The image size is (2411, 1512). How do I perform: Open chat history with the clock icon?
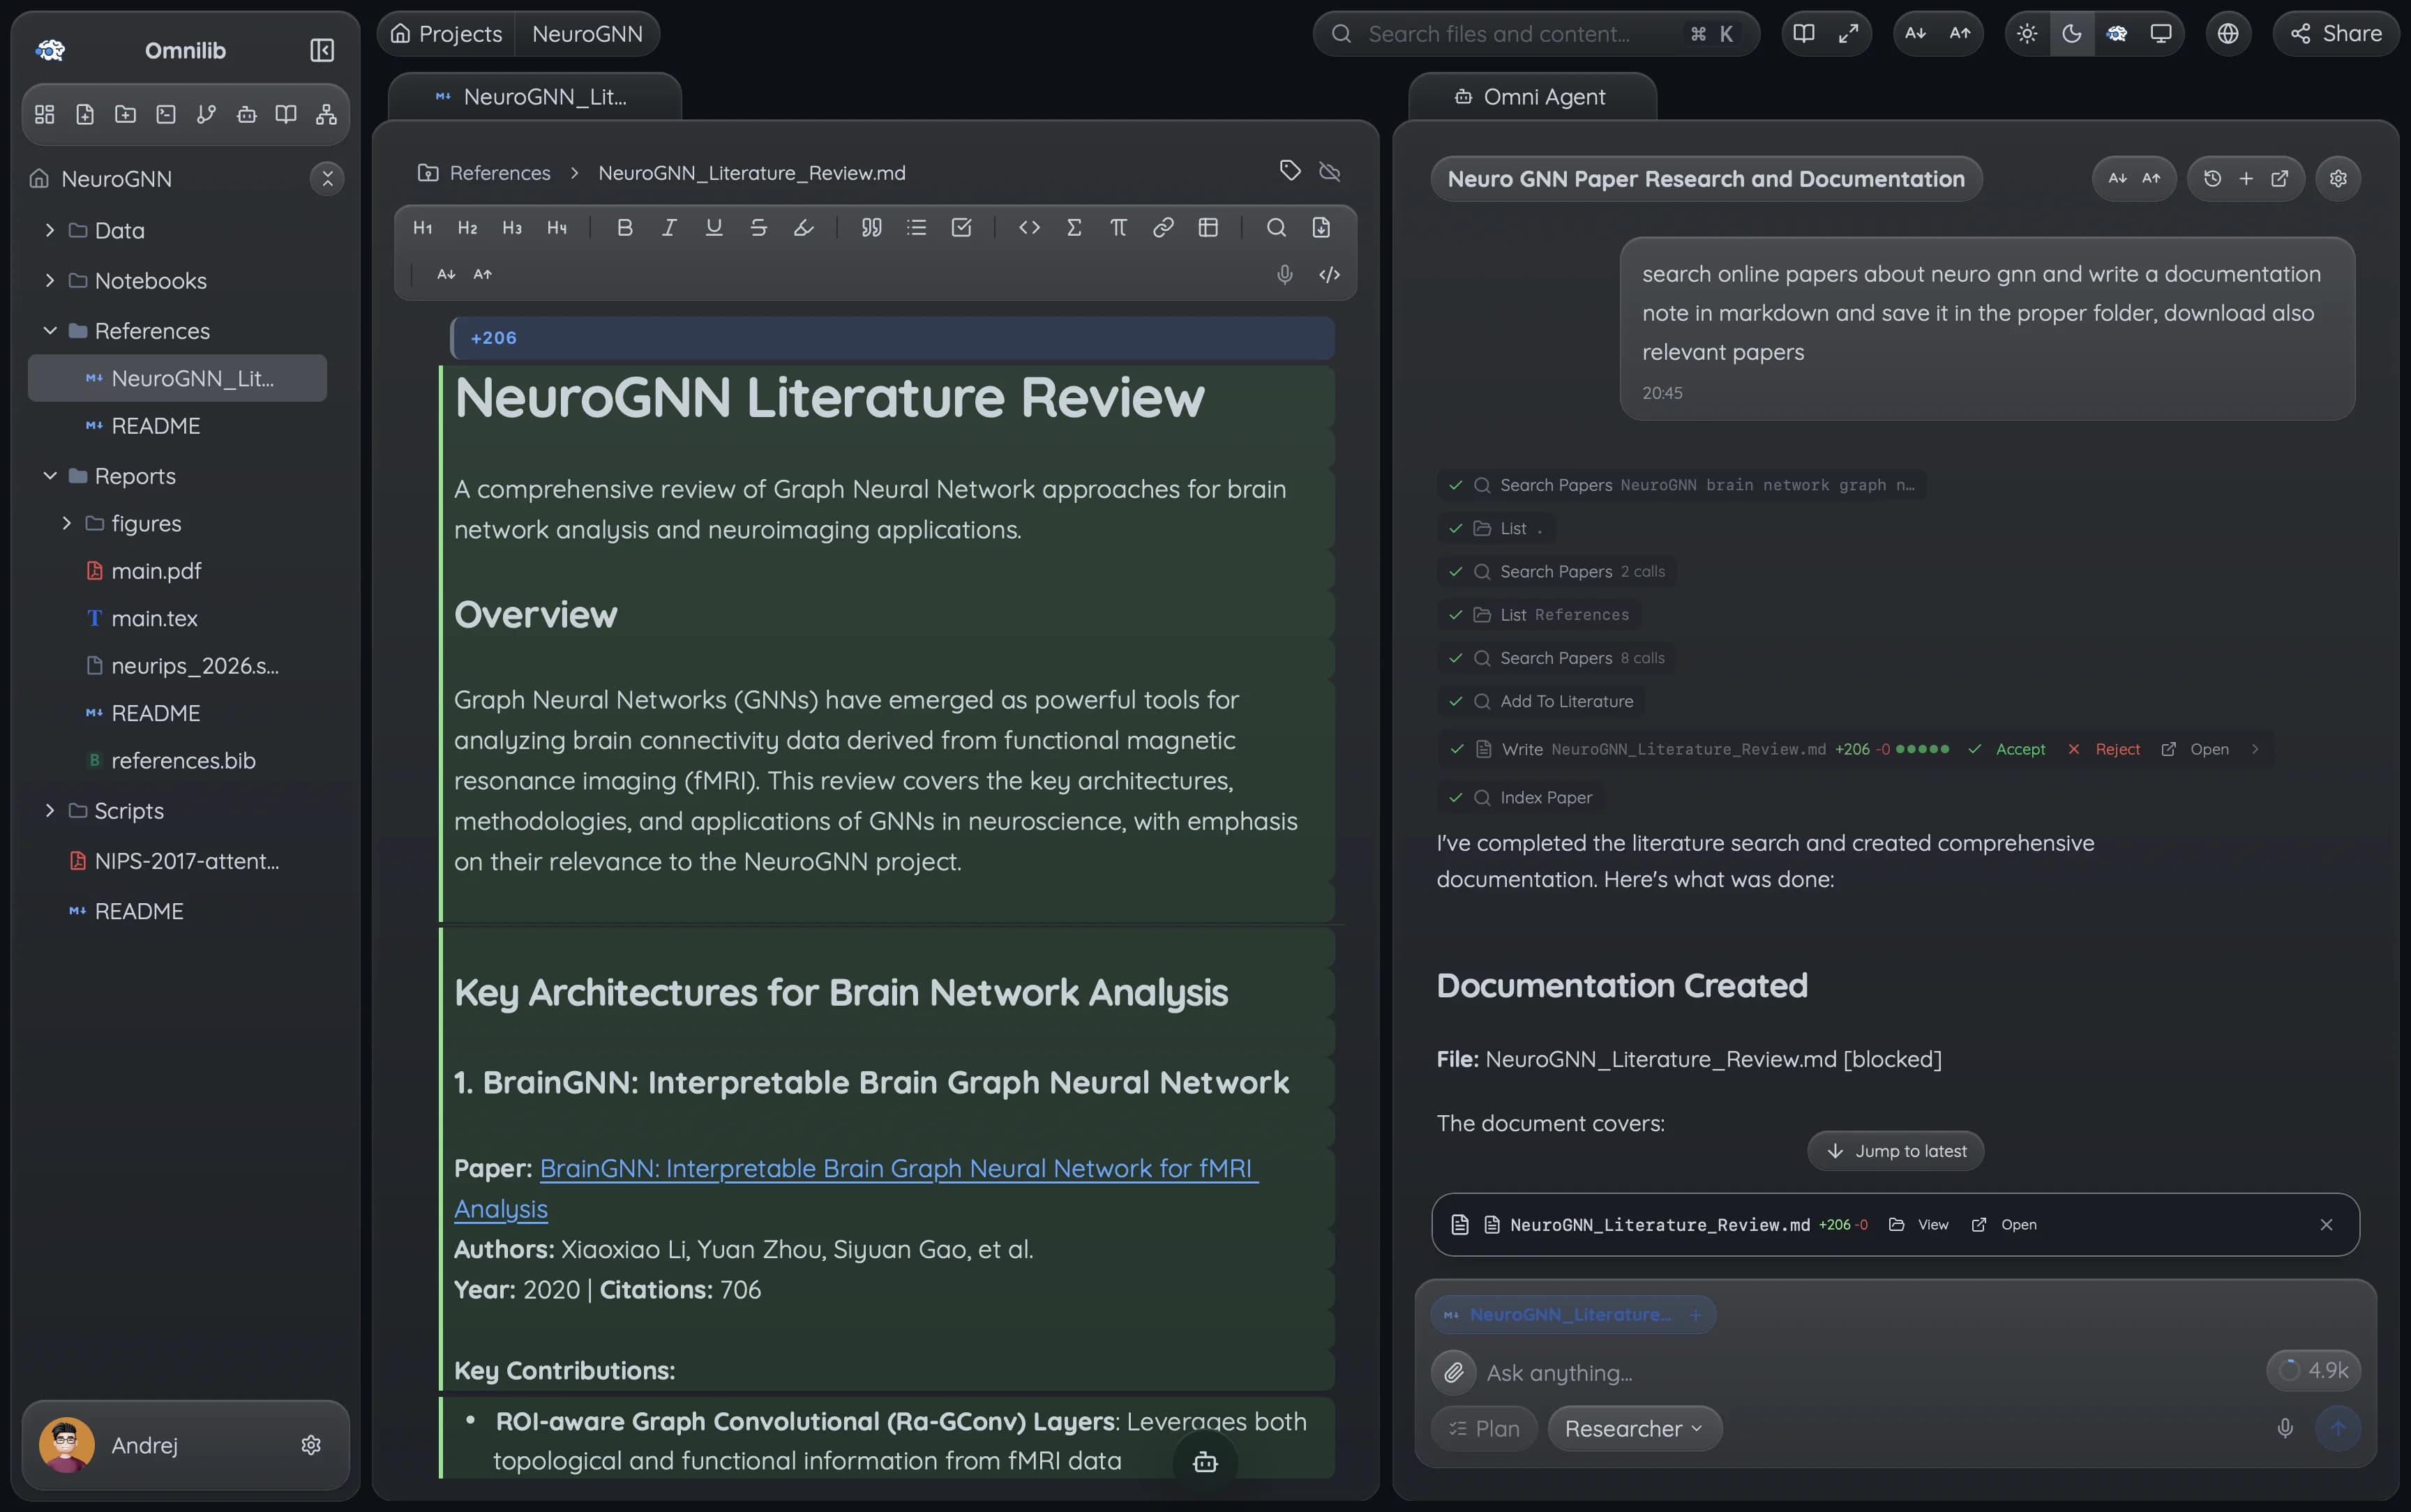point(2212,179)
